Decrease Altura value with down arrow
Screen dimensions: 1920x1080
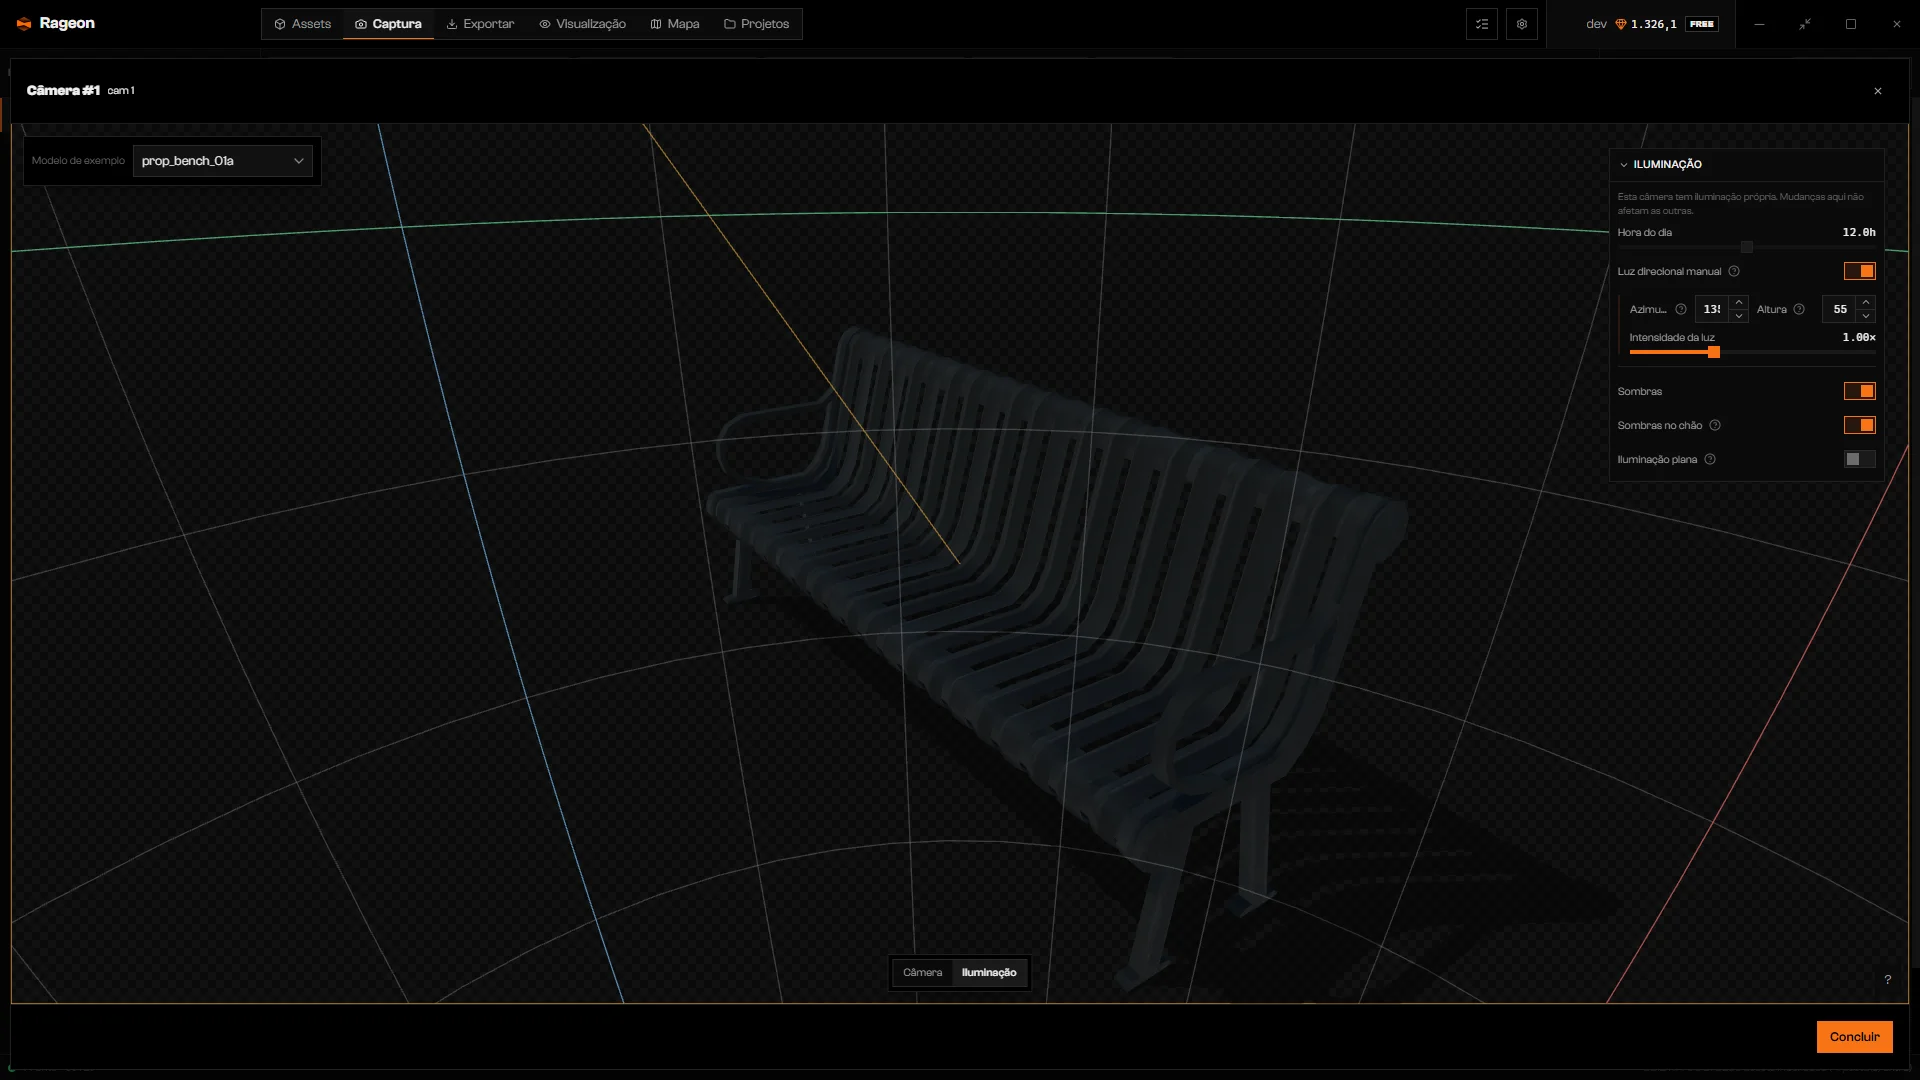coord(1866,316)
